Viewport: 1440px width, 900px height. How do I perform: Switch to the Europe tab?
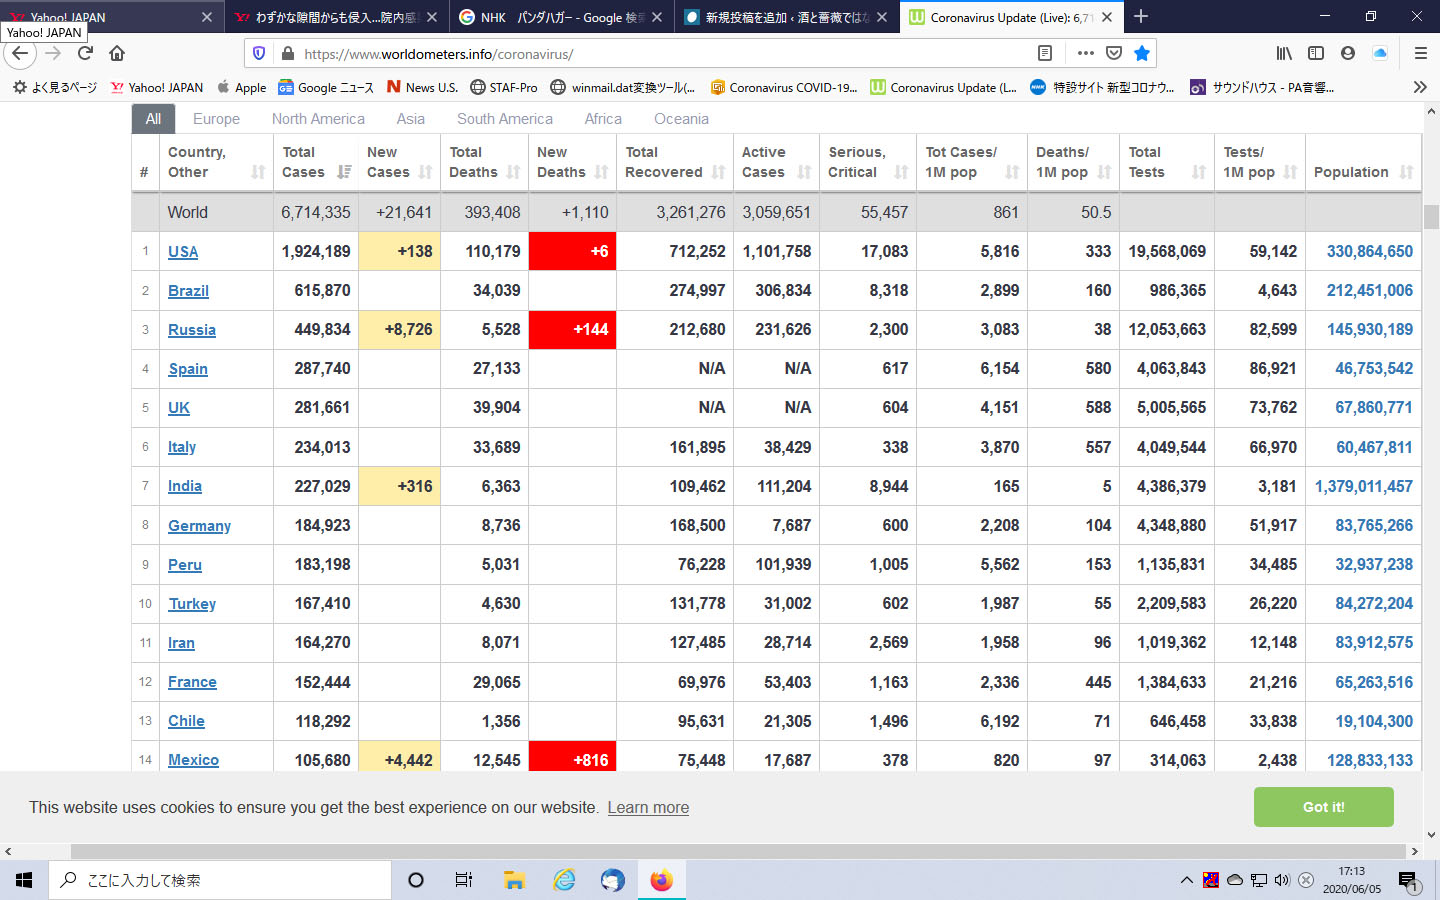click(x=216, y=119)
